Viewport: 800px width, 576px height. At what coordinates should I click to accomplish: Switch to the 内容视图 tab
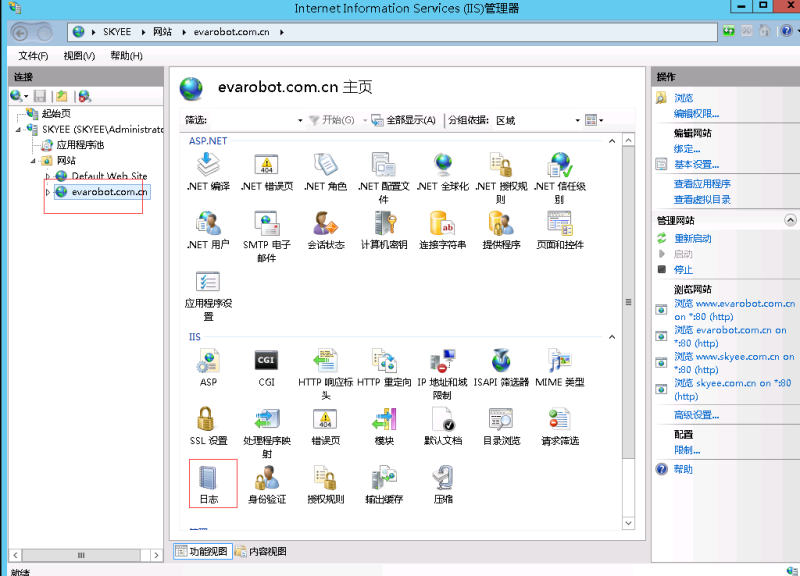(261, 551)
